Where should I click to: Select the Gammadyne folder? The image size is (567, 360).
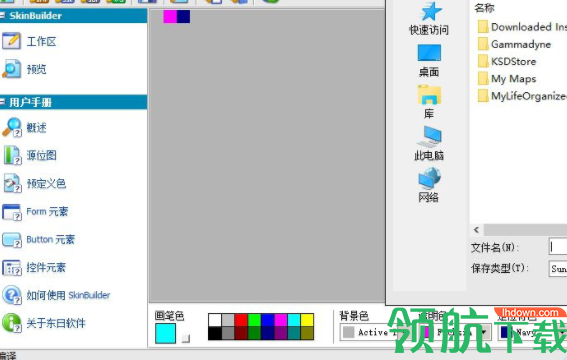(x=514, y=44)
